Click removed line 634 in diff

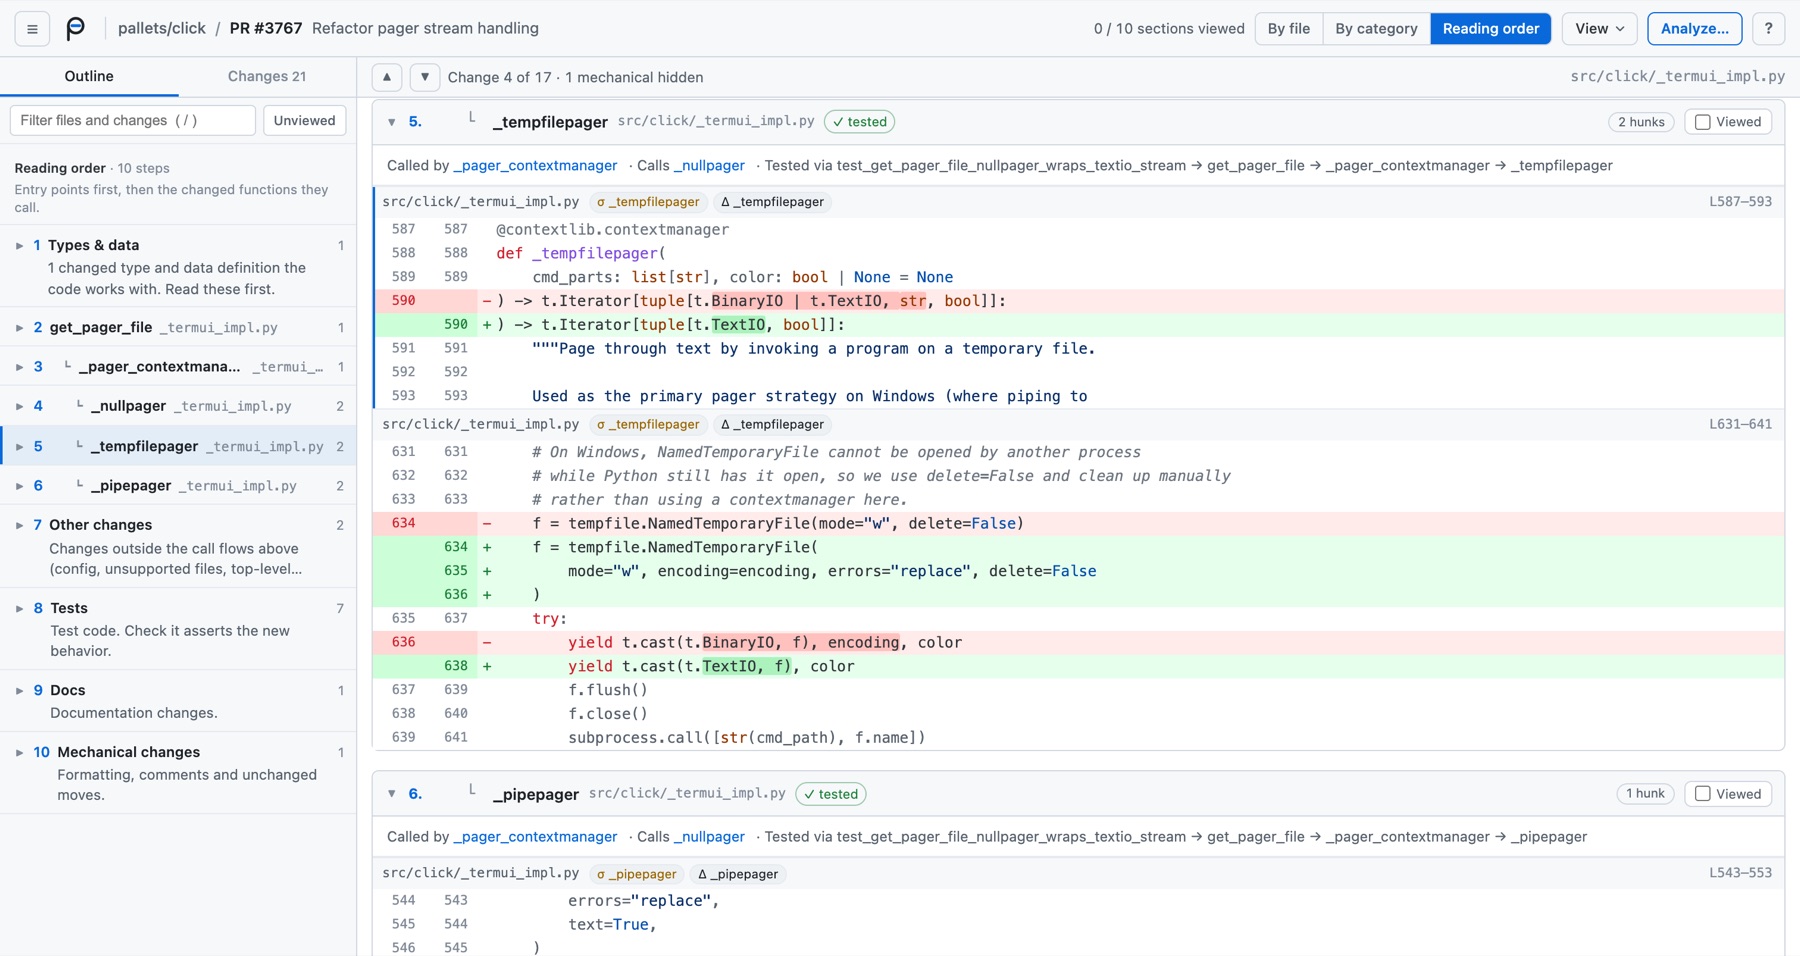1078,523
